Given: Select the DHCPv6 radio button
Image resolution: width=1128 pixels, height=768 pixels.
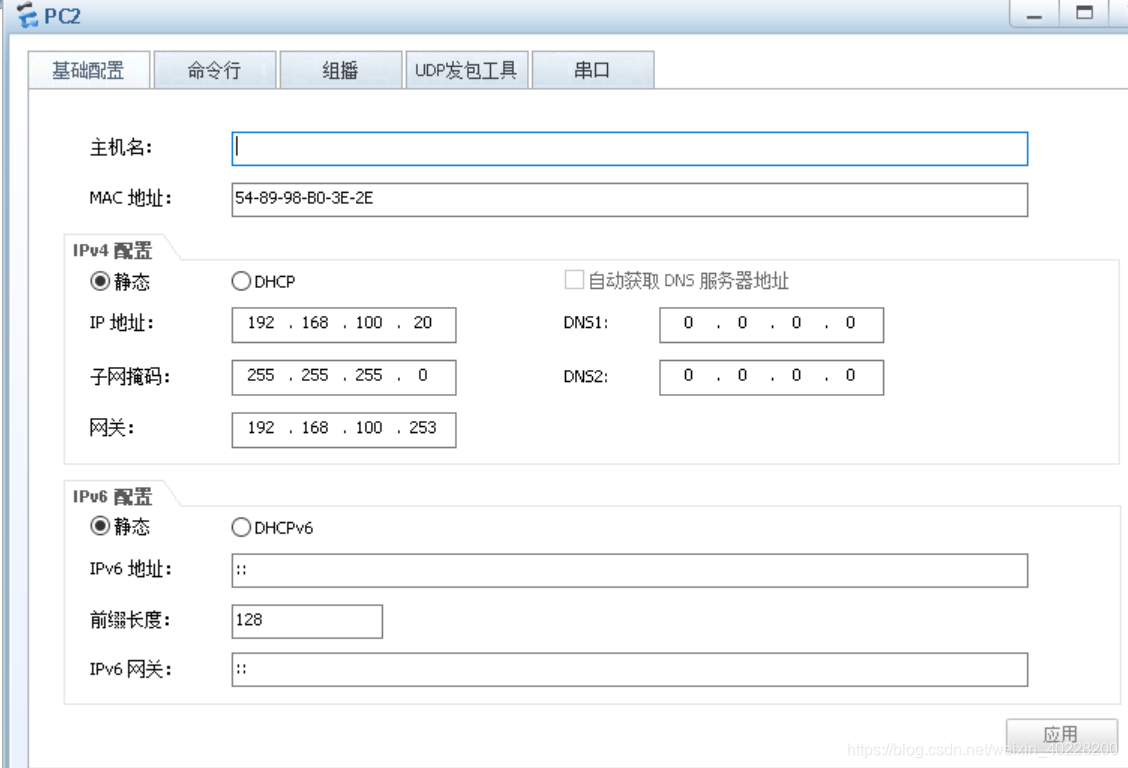Looking at the screenshot, I should point(241,527).
